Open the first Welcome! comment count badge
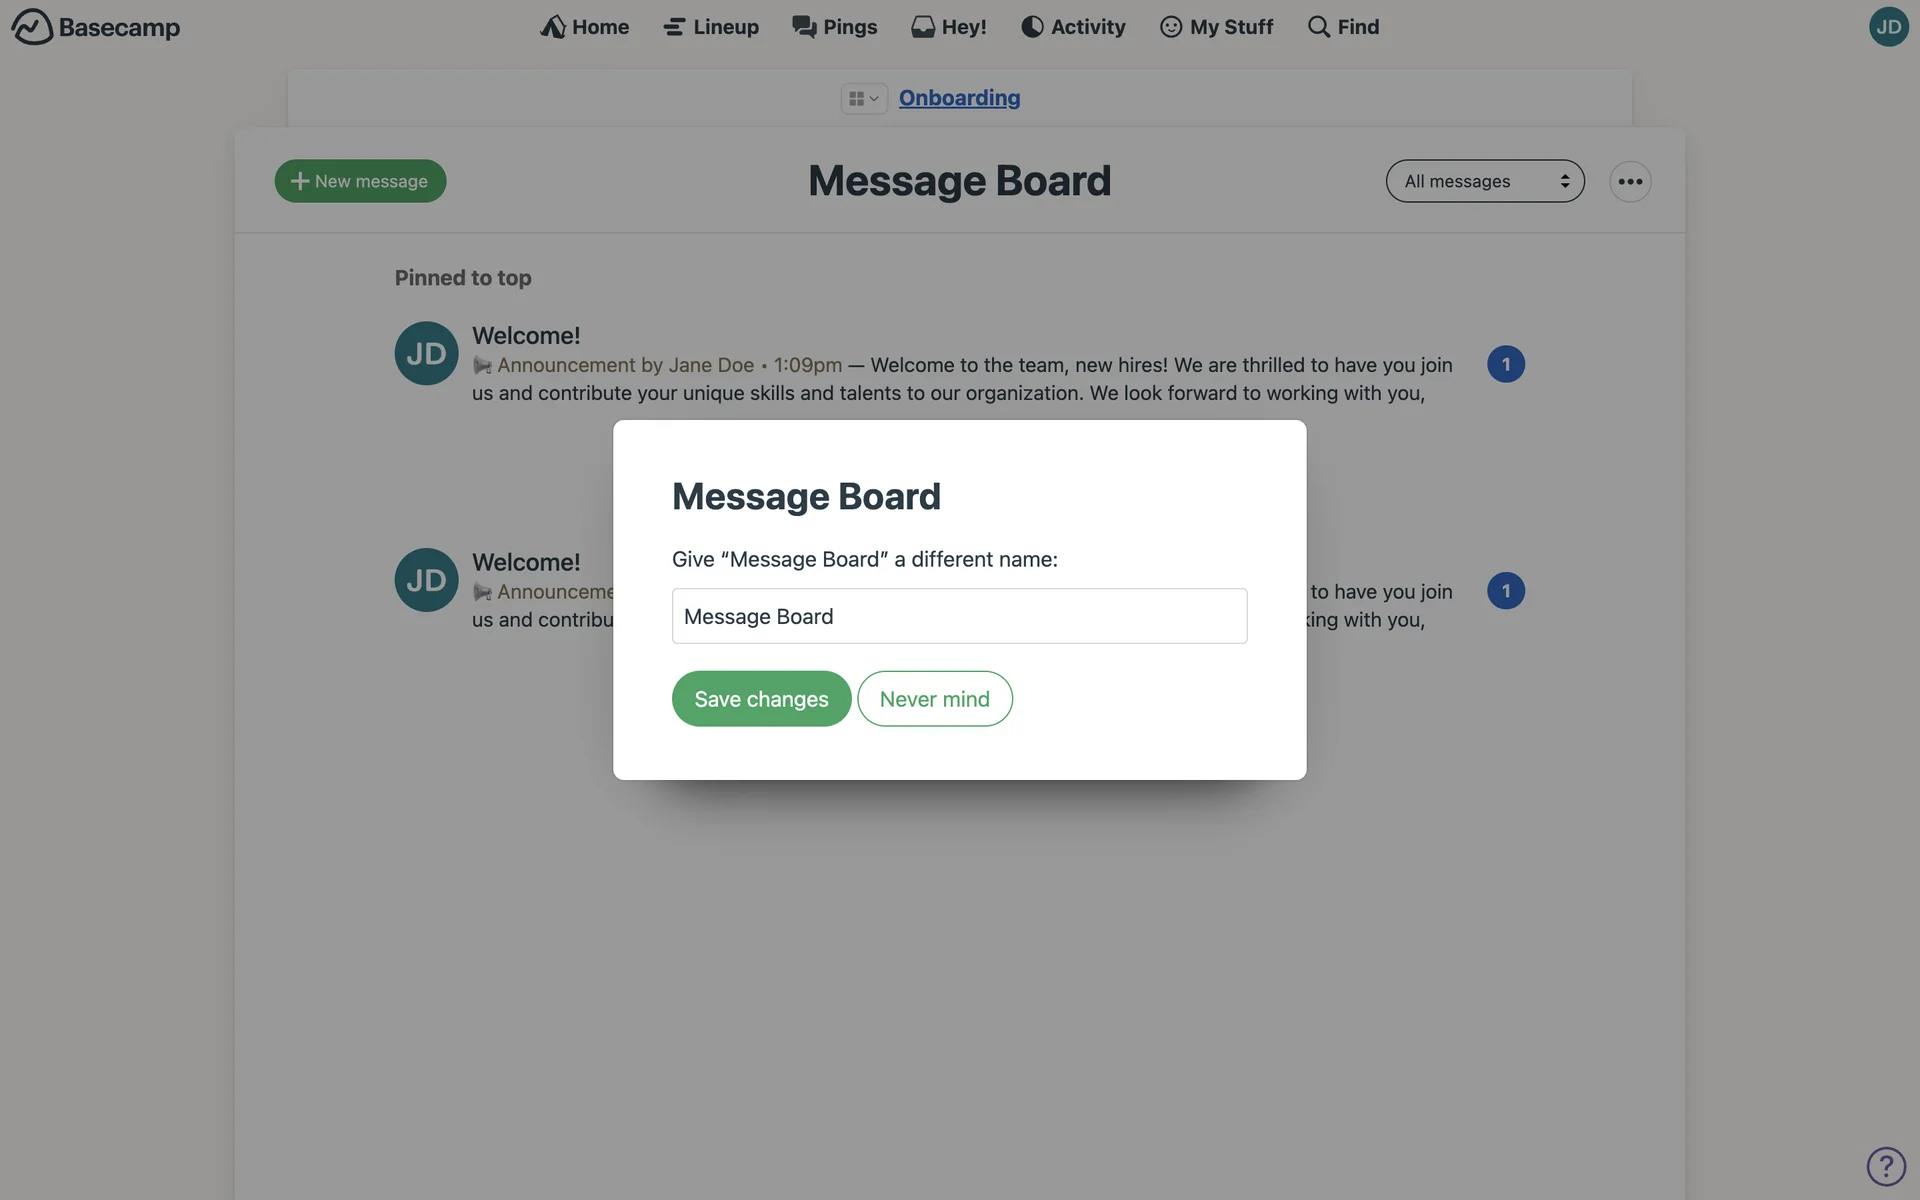The height and width of the screenshot is (1200, 1920). [1506, 364]
